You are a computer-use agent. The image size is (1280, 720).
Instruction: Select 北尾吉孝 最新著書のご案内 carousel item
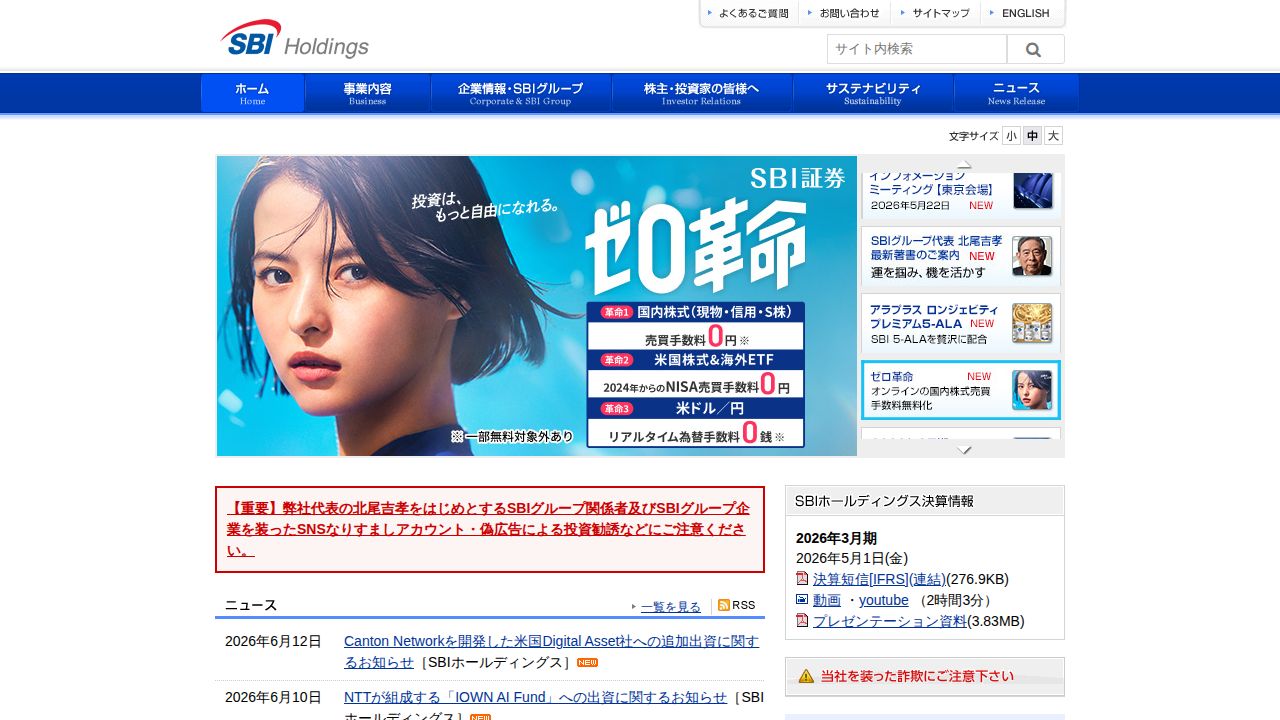(x=961, y=256)
